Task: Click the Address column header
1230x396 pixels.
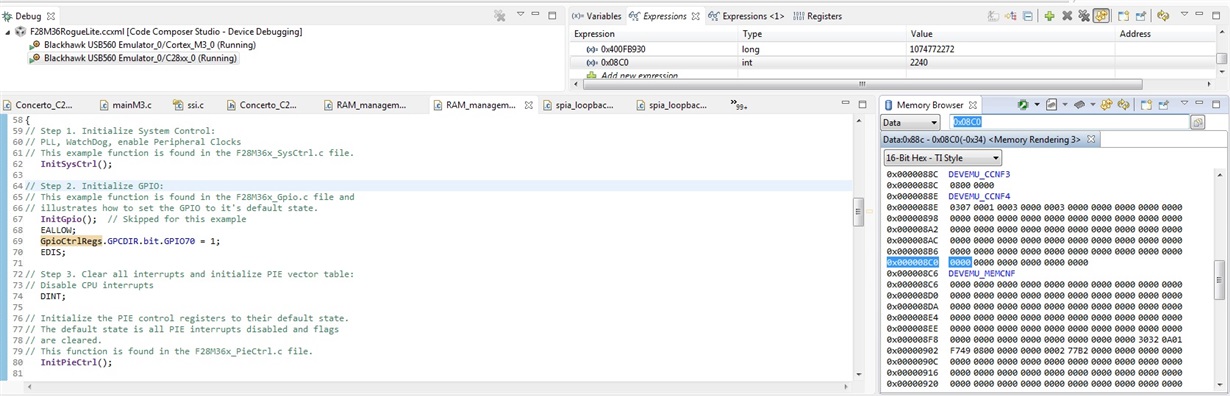Action: pyautogui.click(x=1165, y=34)
